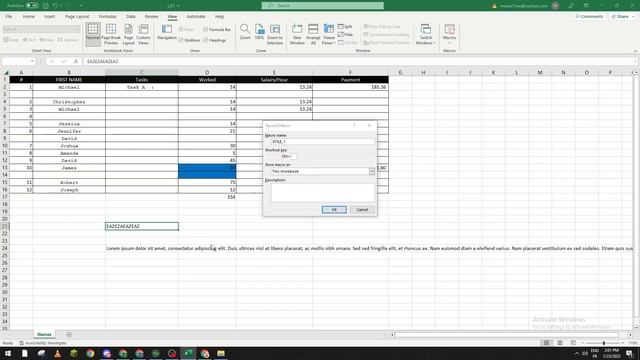Click the Search box in title bar
This screenshot has width=640, height=360.
point(322,6)
